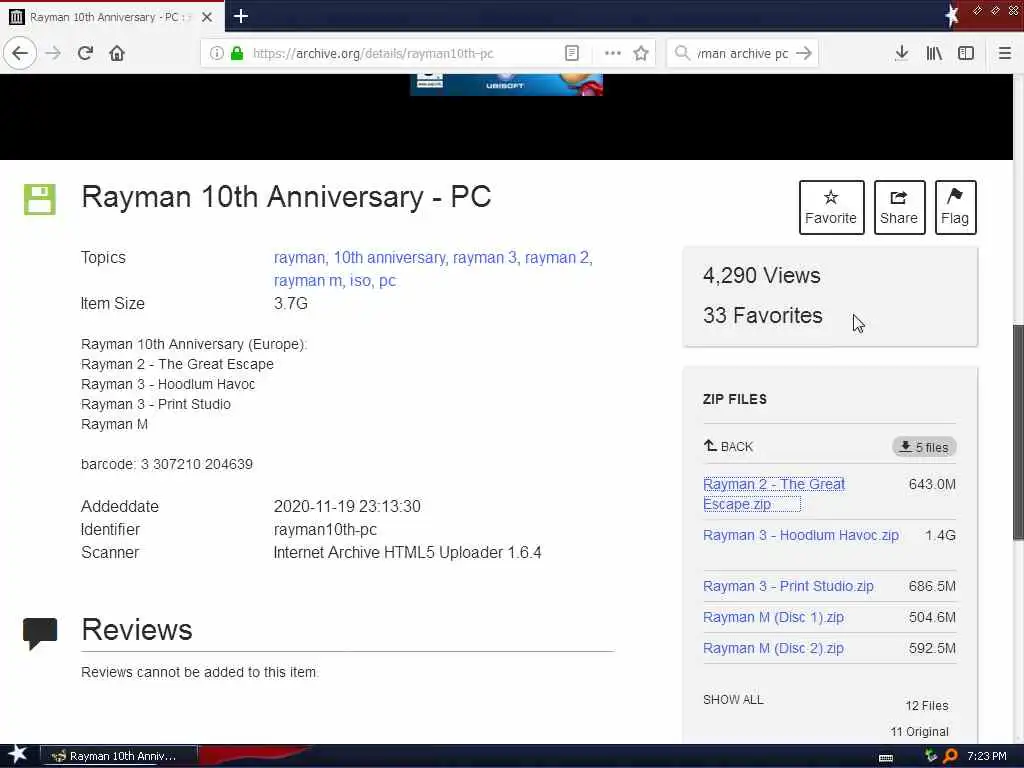Open the 'pc' topic link

point(387,281)
